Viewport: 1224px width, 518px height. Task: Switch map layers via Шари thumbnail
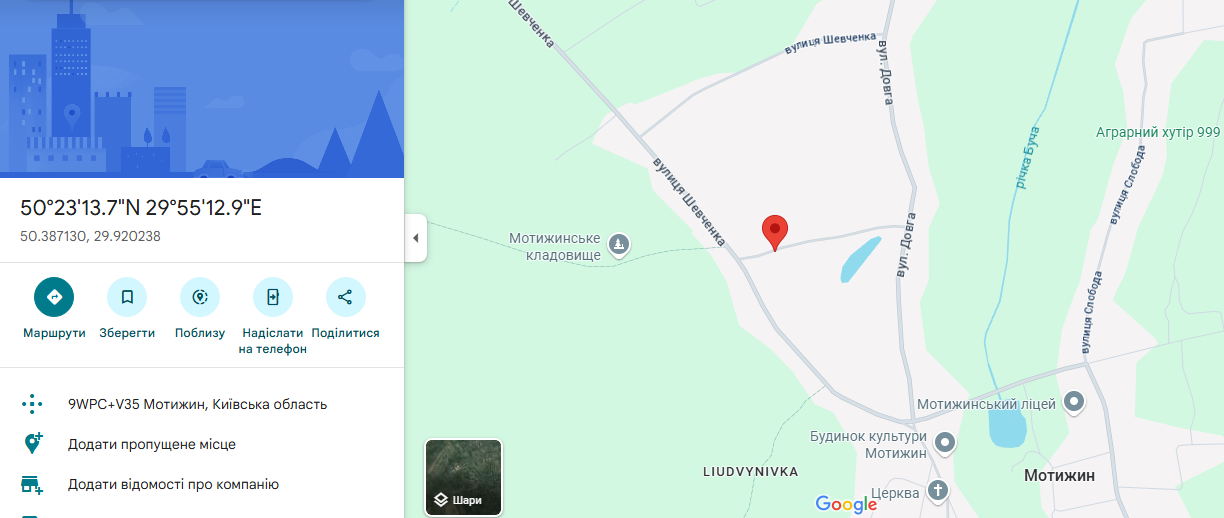pyautogui.click(x=464, y=477)
